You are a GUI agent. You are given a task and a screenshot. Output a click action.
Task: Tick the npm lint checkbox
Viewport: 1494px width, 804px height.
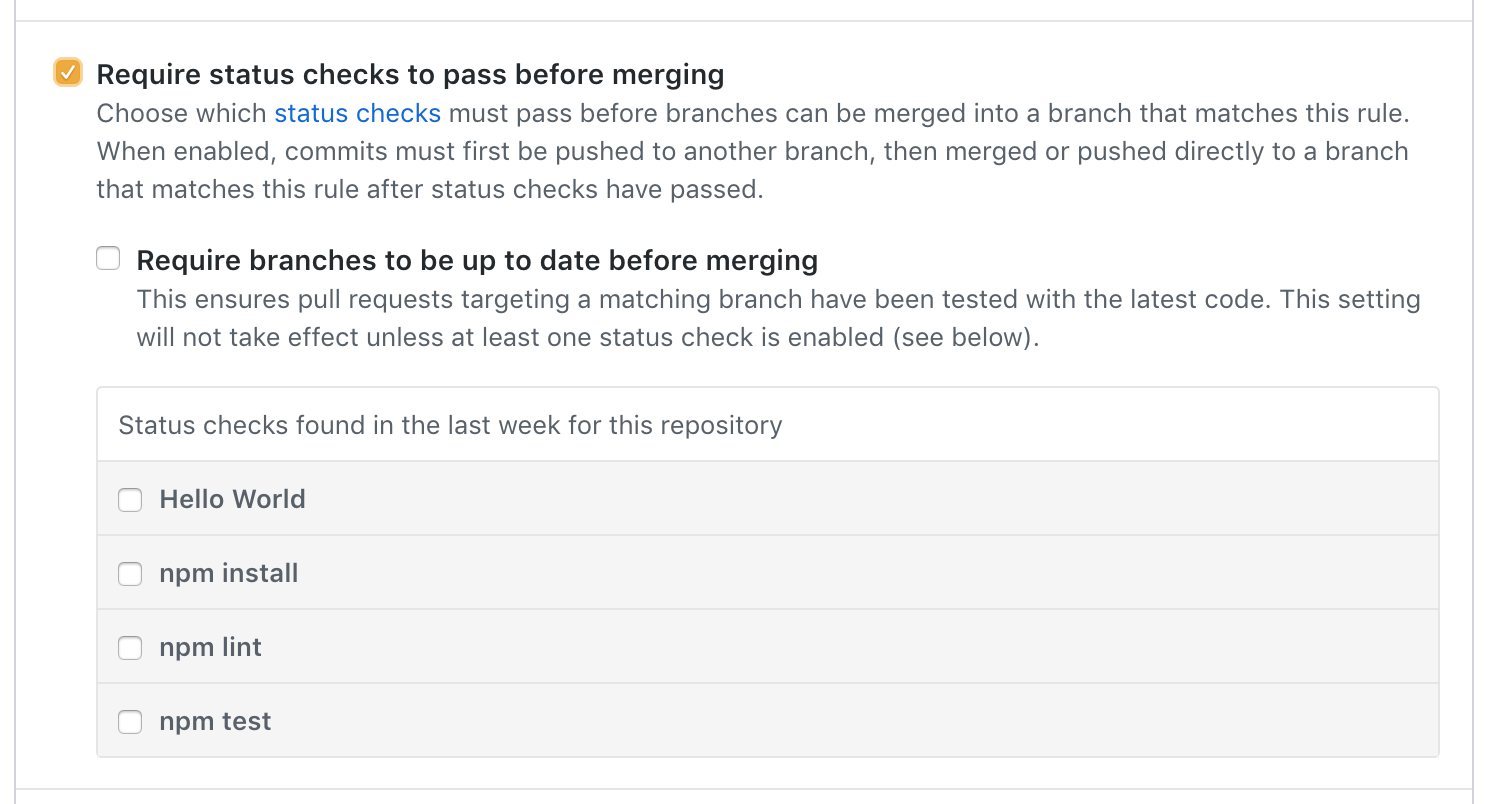pos(130,647)
